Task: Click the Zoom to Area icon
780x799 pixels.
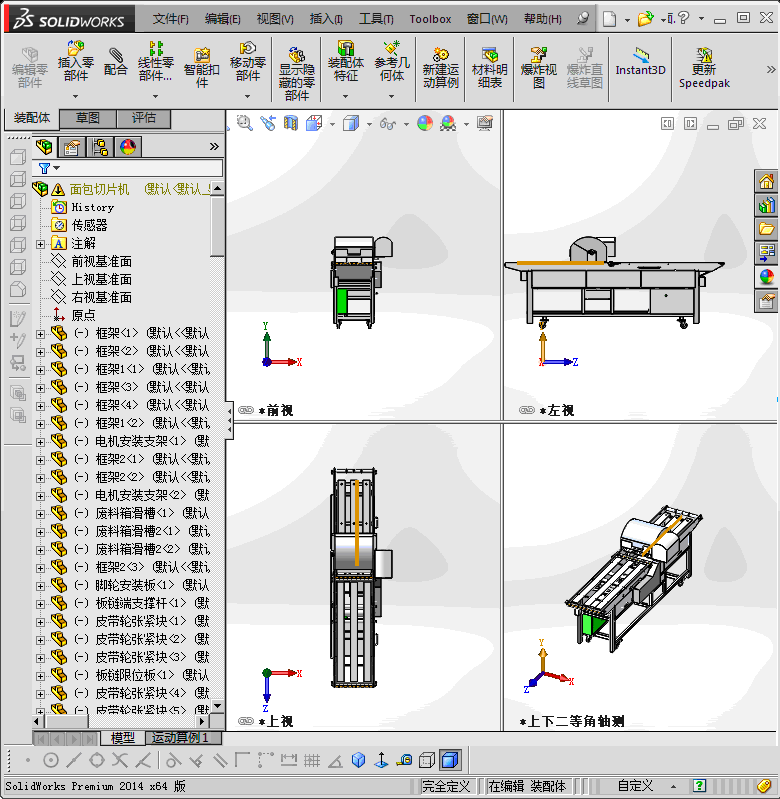Action: click(x=245, y=123)
